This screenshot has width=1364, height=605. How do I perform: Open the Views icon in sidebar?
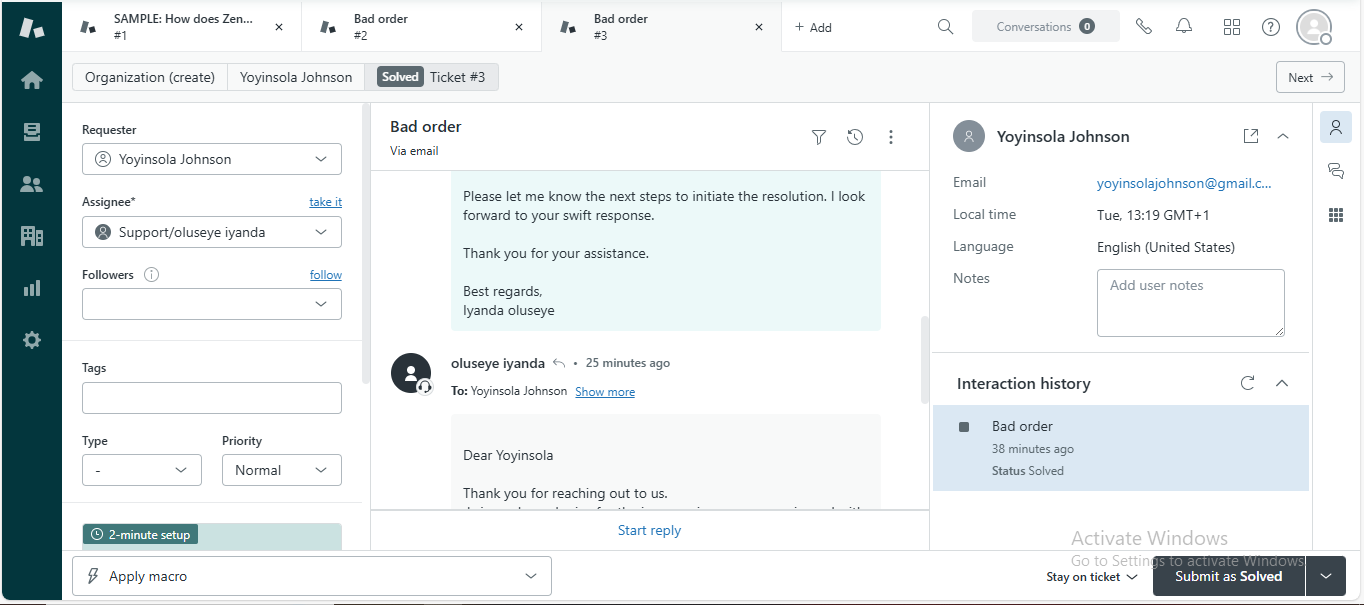pos(32,132)
